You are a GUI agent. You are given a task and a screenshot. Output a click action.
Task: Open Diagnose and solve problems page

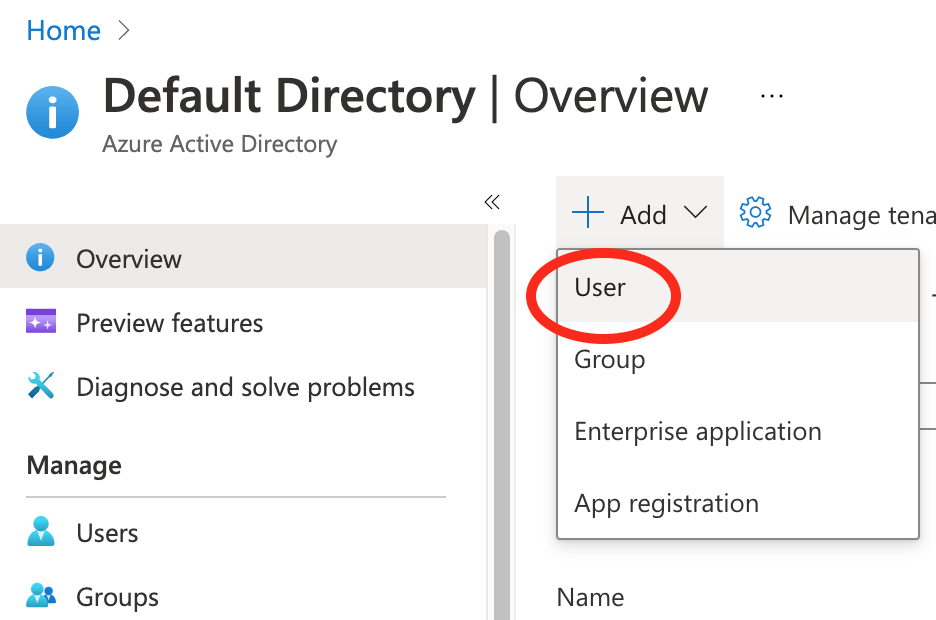click(245, 387)
